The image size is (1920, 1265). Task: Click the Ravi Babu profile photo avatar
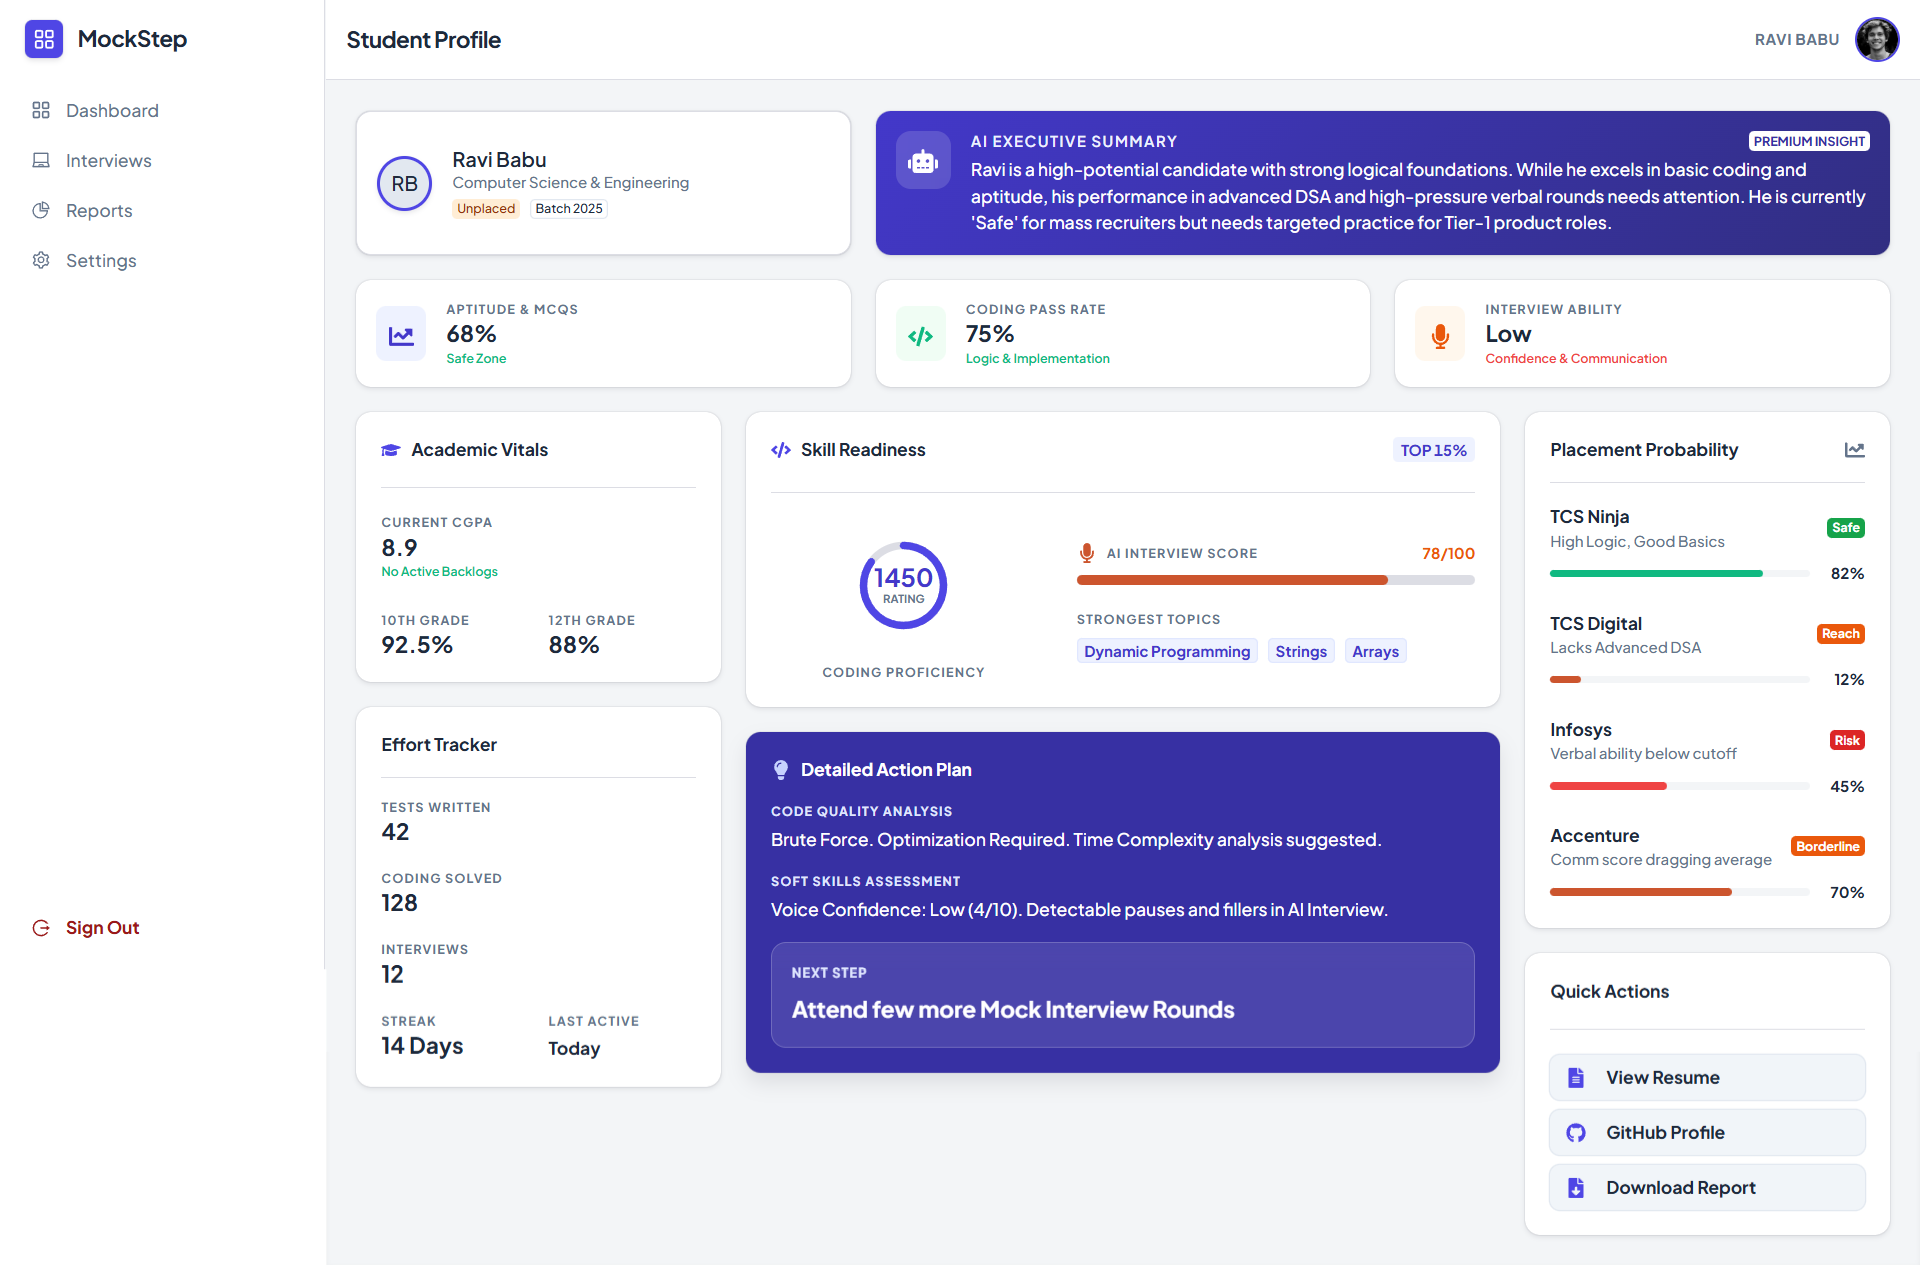tap(1876, 40)
